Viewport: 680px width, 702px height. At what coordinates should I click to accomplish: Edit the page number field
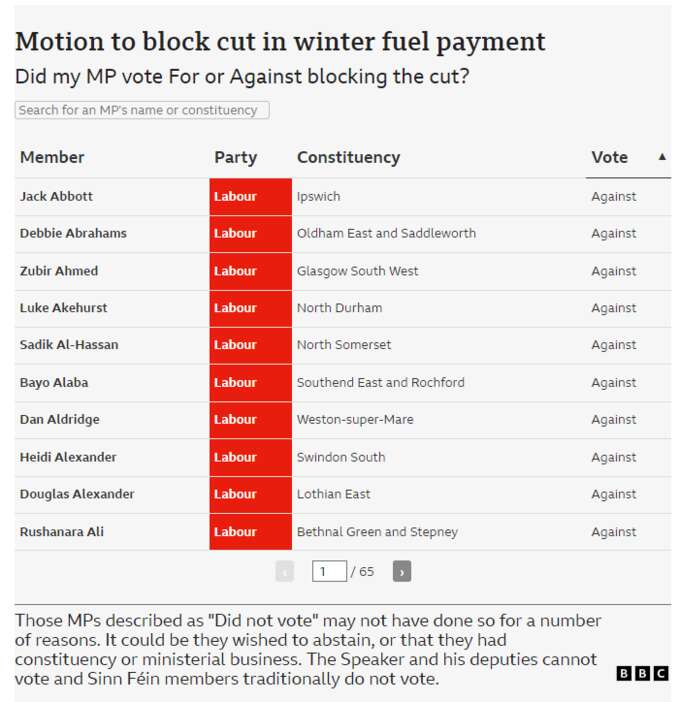(329, 571)
